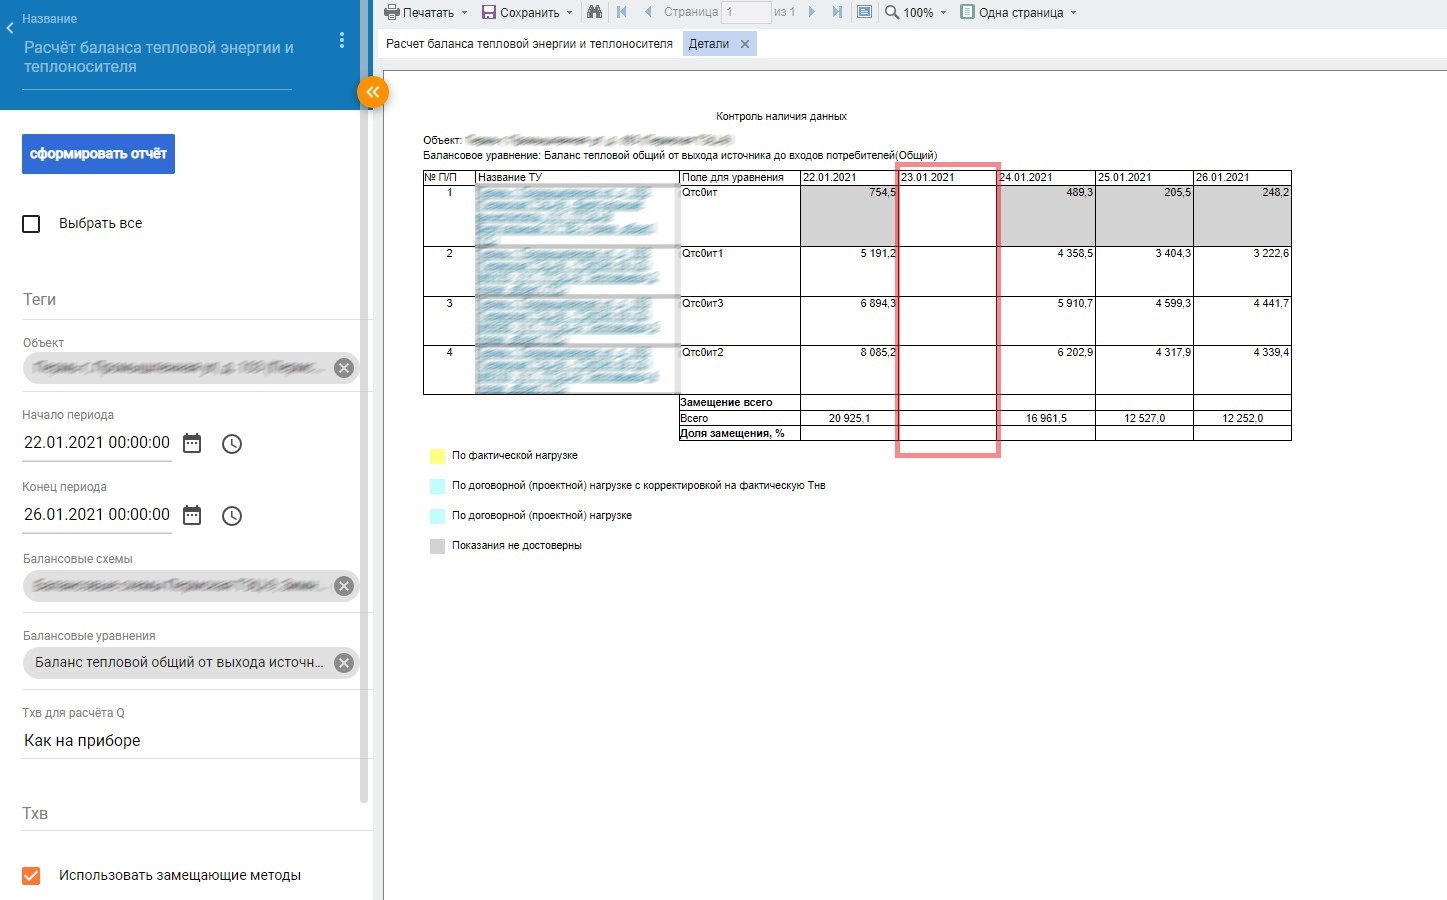Open calendar picker for Конец периода

pyautogui.click(x=192, y=515)
